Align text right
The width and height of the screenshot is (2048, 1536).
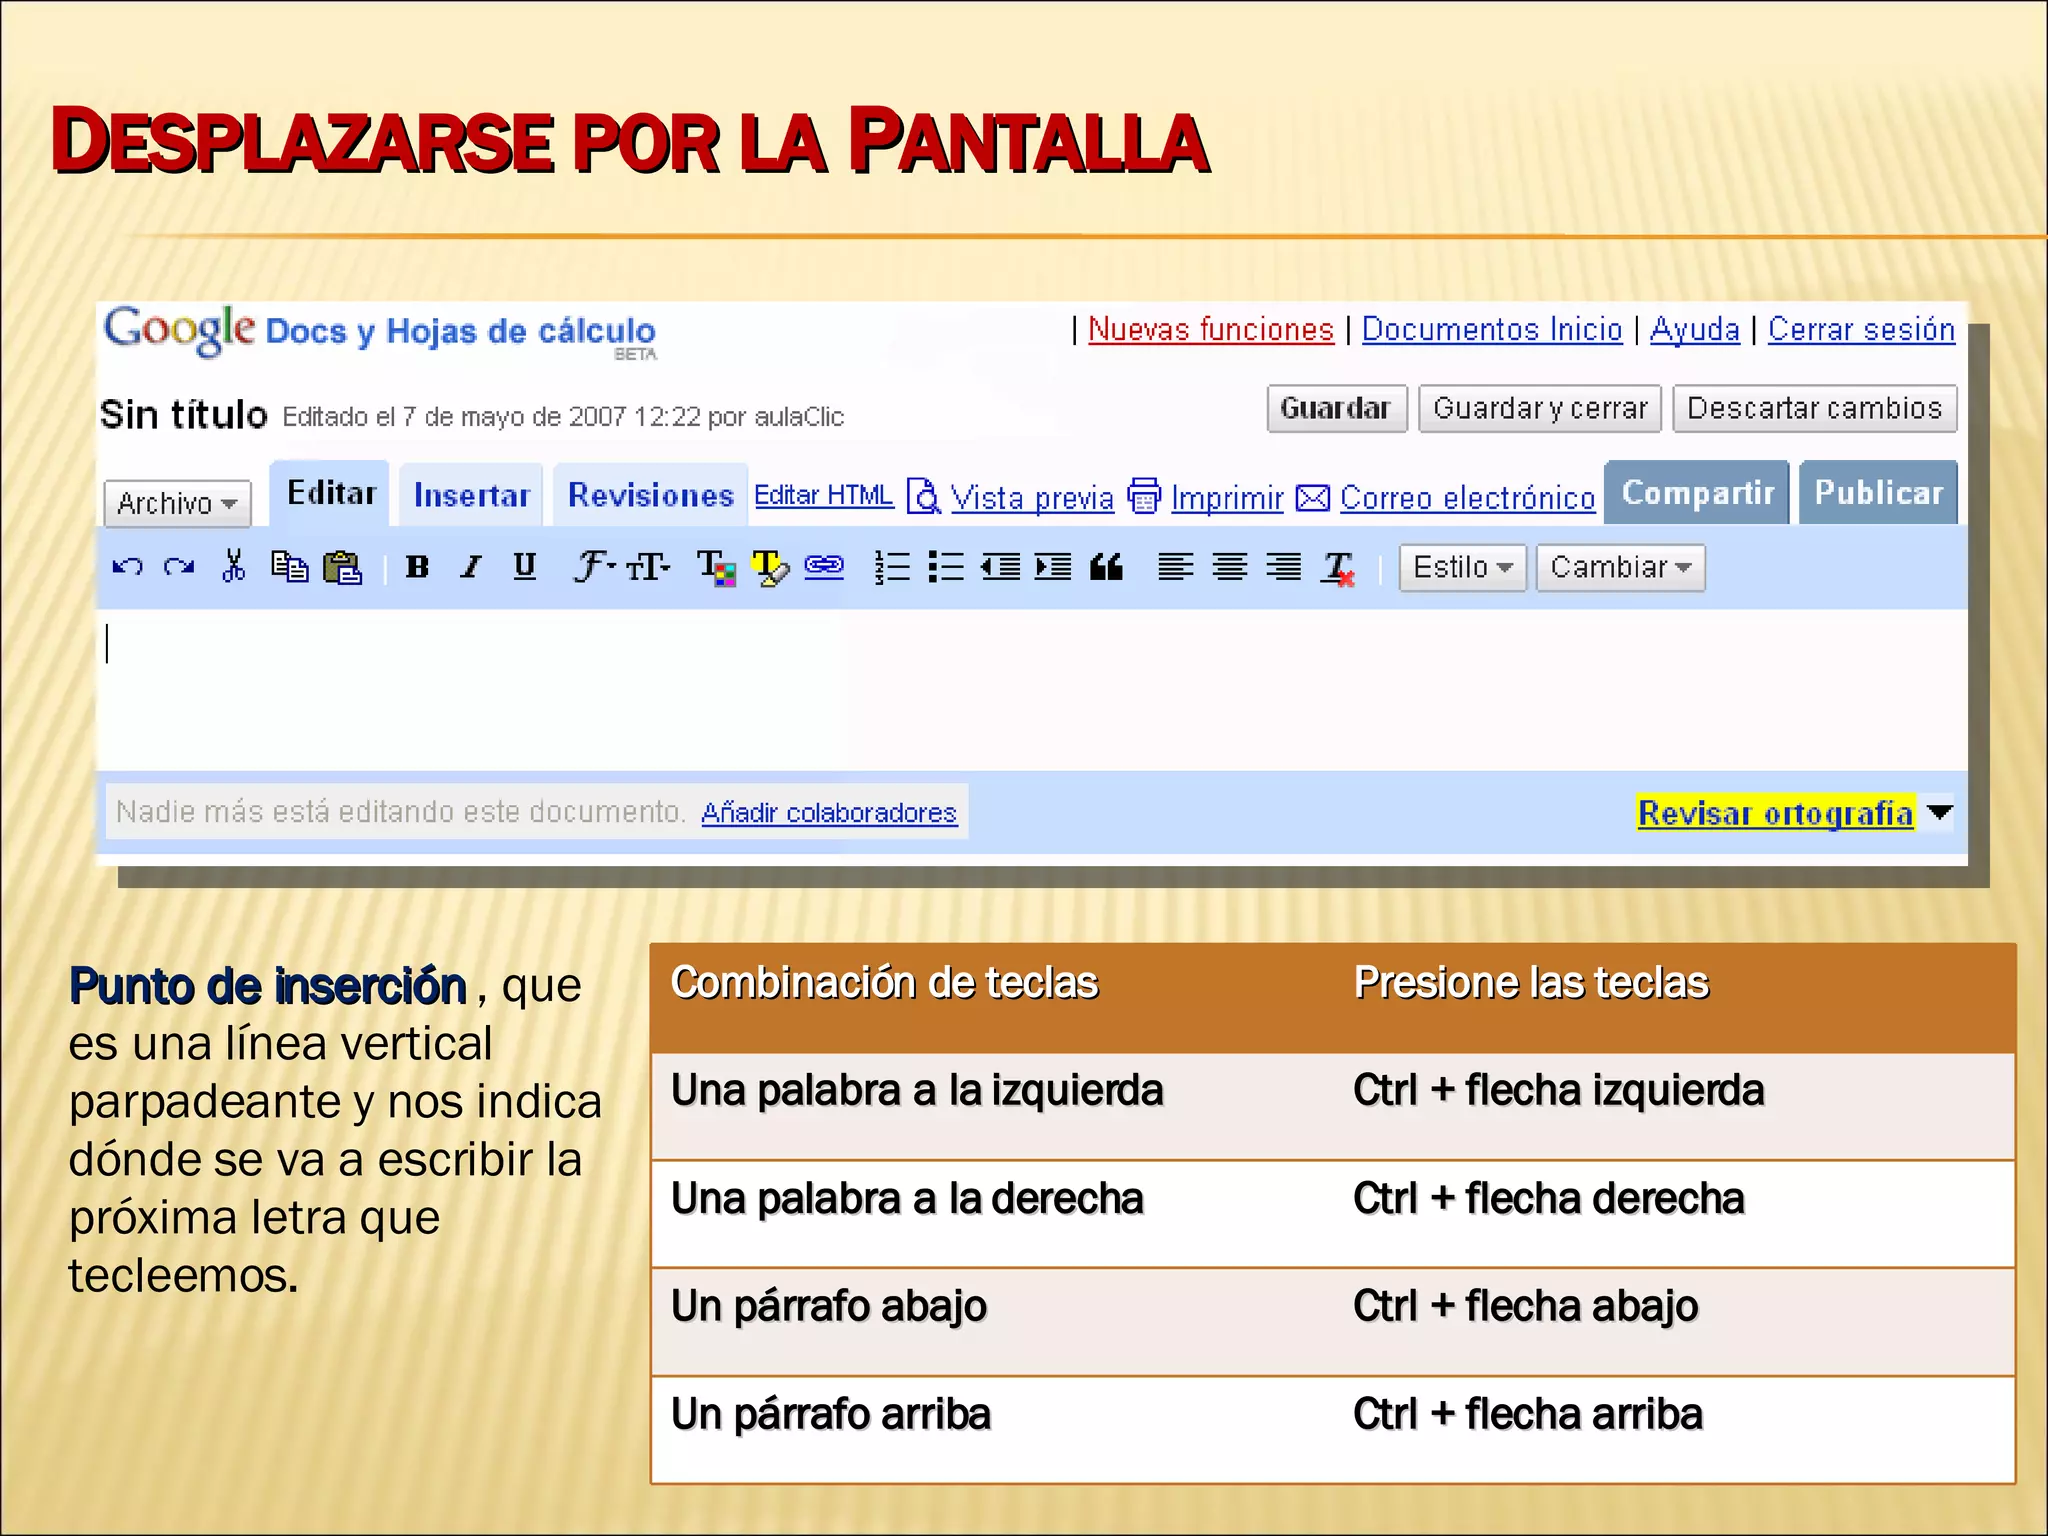click(x=1283, y=567)
